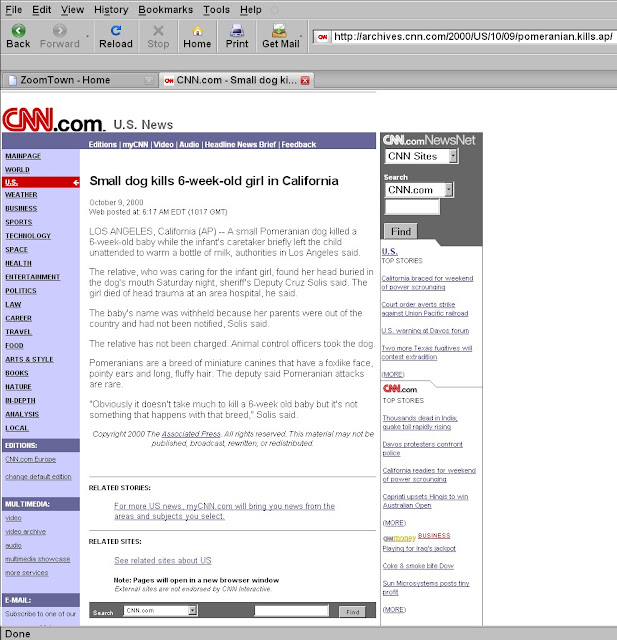Open the Associated Press link

point(191,434)
